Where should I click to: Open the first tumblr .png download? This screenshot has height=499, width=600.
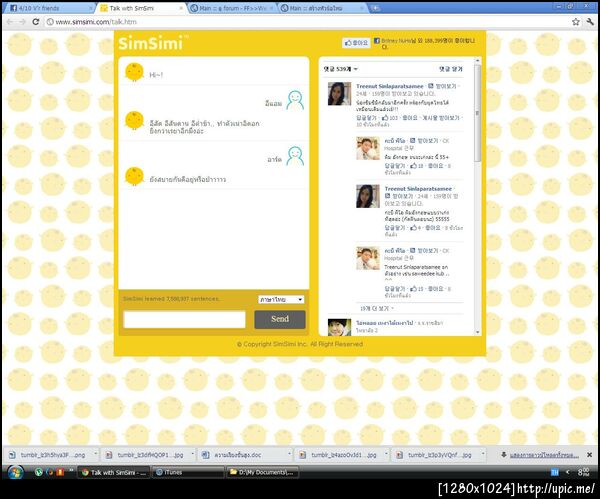pos(48,455)
